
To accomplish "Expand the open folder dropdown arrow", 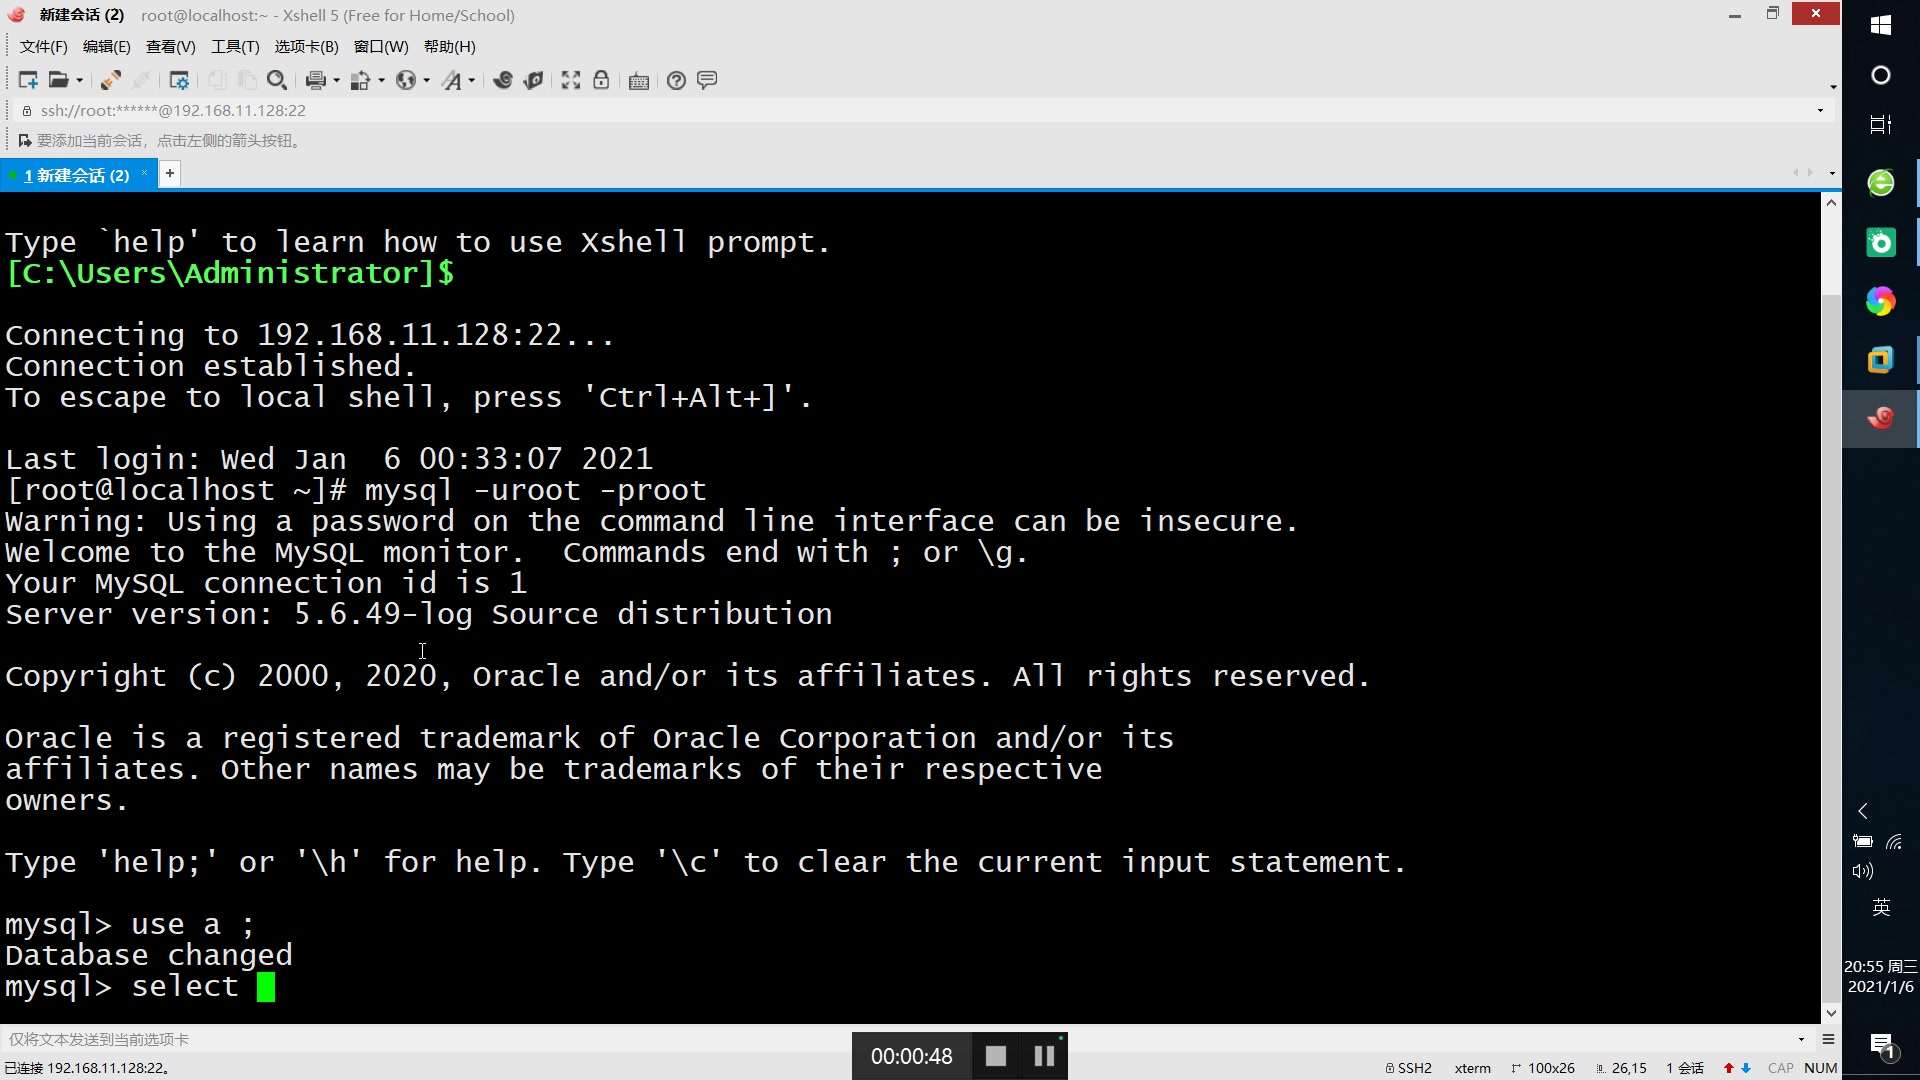I will click(x=79, y=81).
